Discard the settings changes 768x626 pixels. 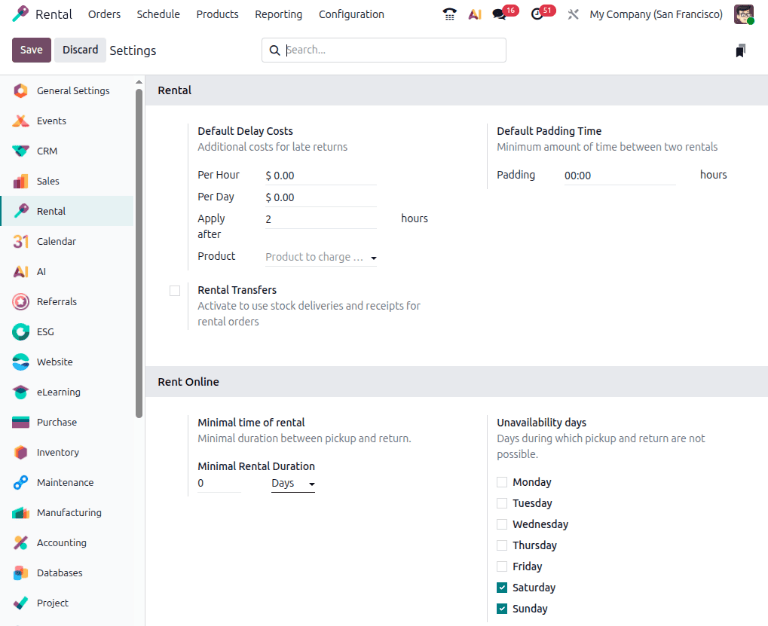(x=80, y=50)
